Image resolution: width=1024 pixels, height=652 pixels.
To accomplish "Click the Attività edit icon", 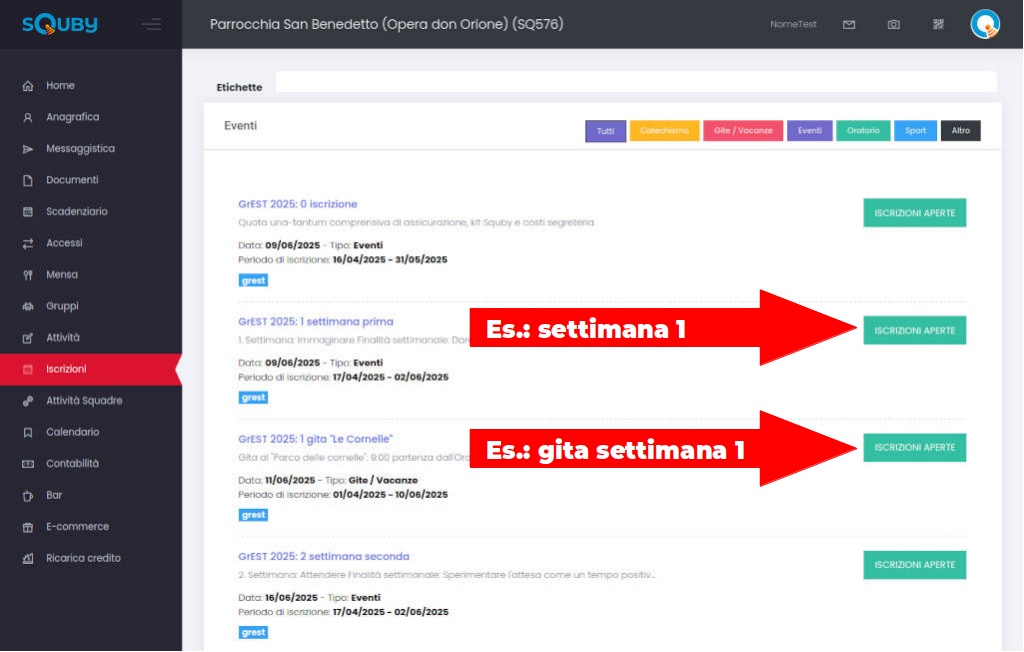I will pyautogui.click(x=27, y=338).
